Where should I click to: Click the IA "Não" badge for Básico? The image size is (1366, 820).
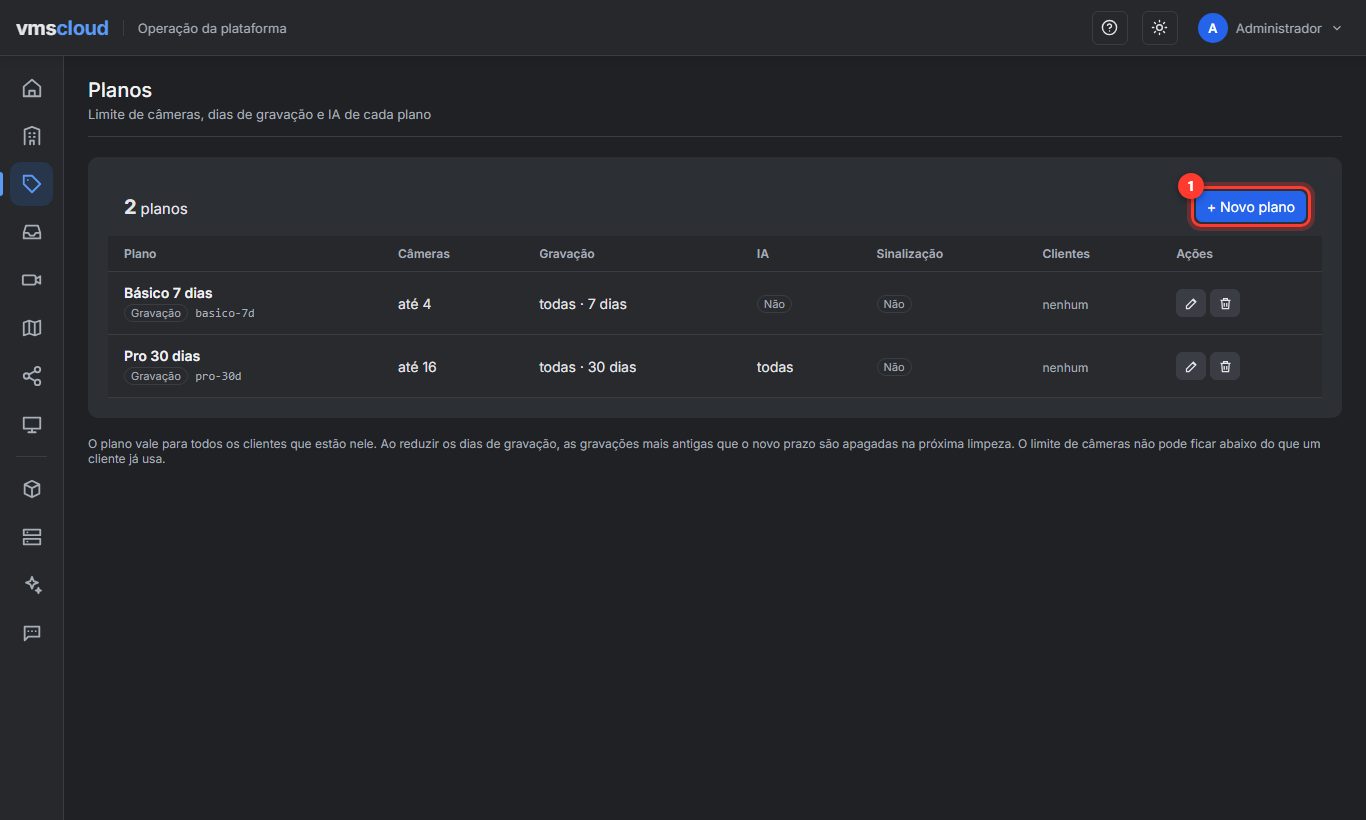(x=774, y=304)
